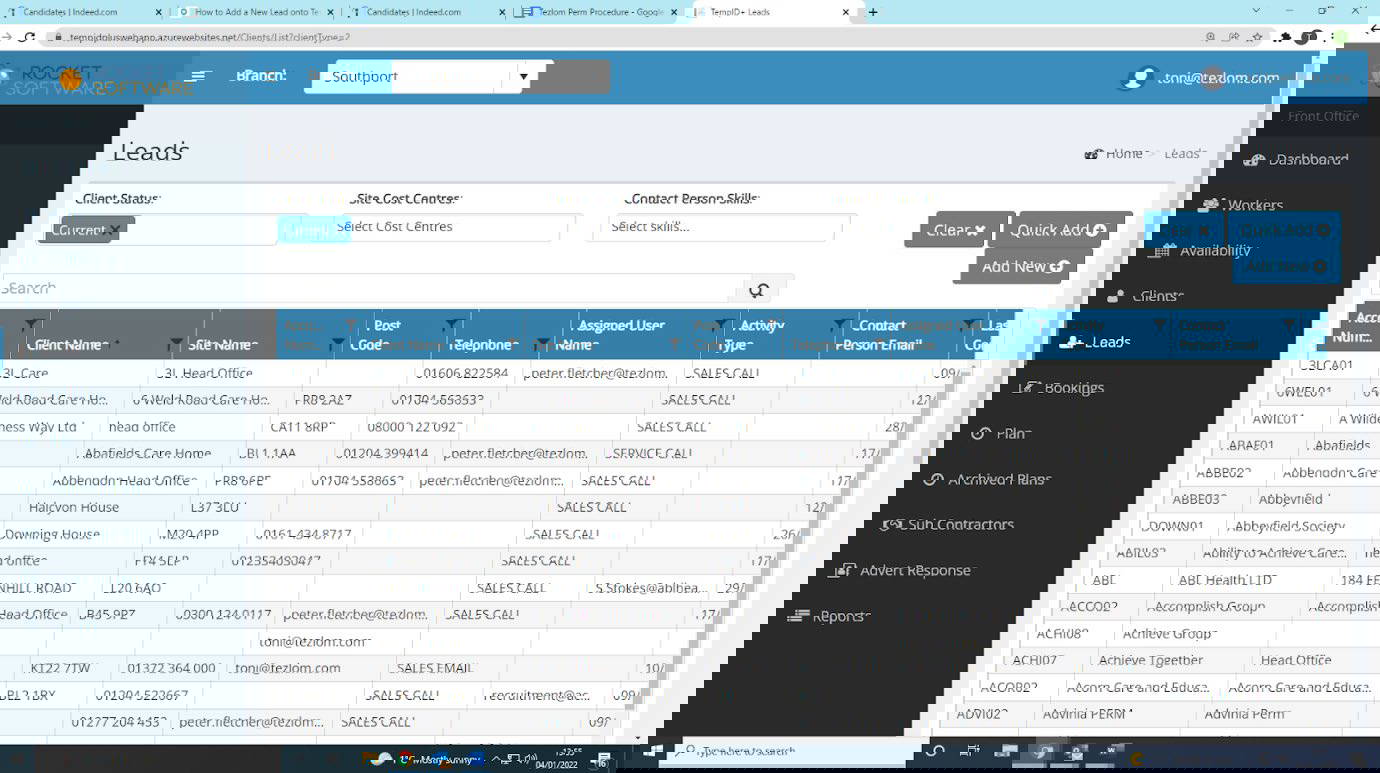The height and width of the screenshot is (773, 1380).
Task: Click the Home breadcrumb link
Action: point(1124,153)
